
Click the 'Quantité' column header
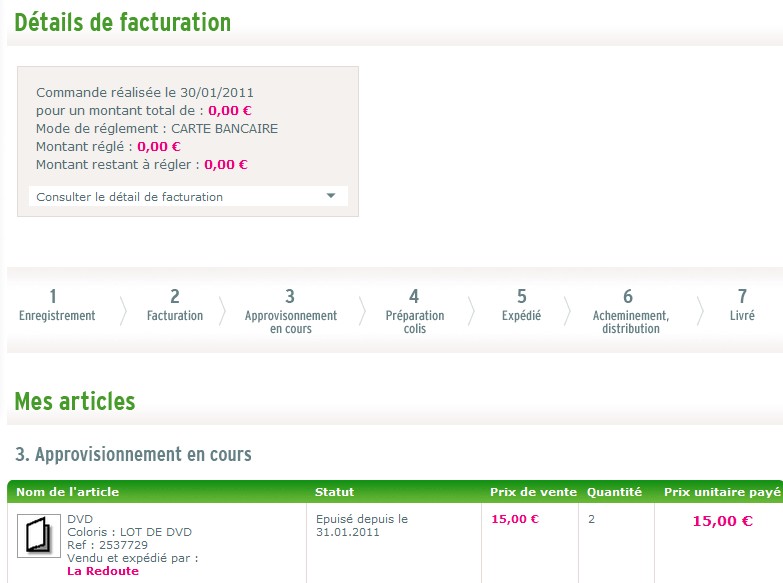tap(614, 492)
